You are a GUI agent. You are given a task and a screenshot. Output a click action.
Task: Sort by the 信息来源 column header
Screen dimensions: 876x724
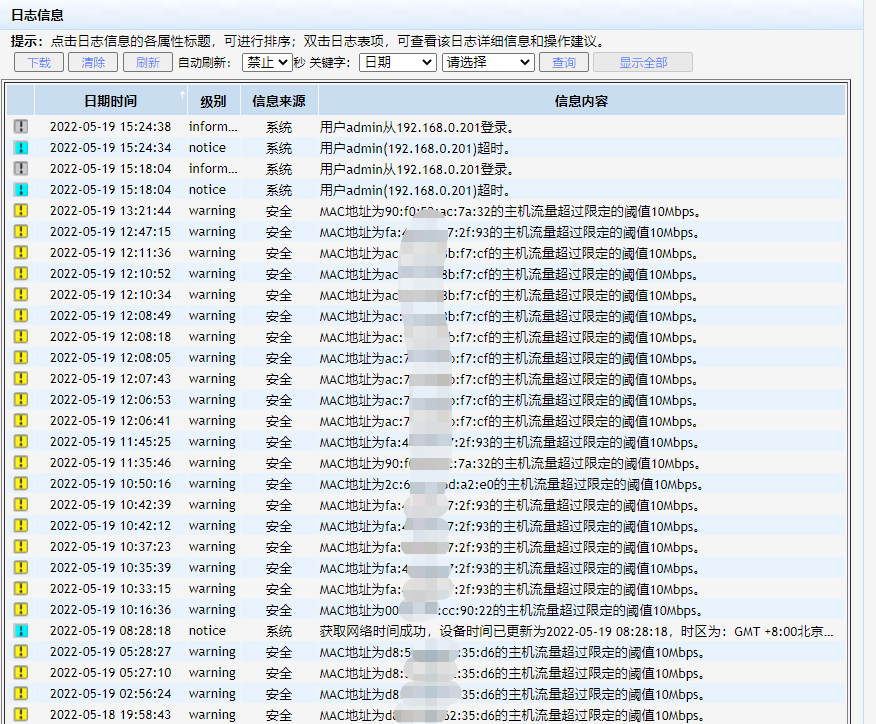(279, 101)
